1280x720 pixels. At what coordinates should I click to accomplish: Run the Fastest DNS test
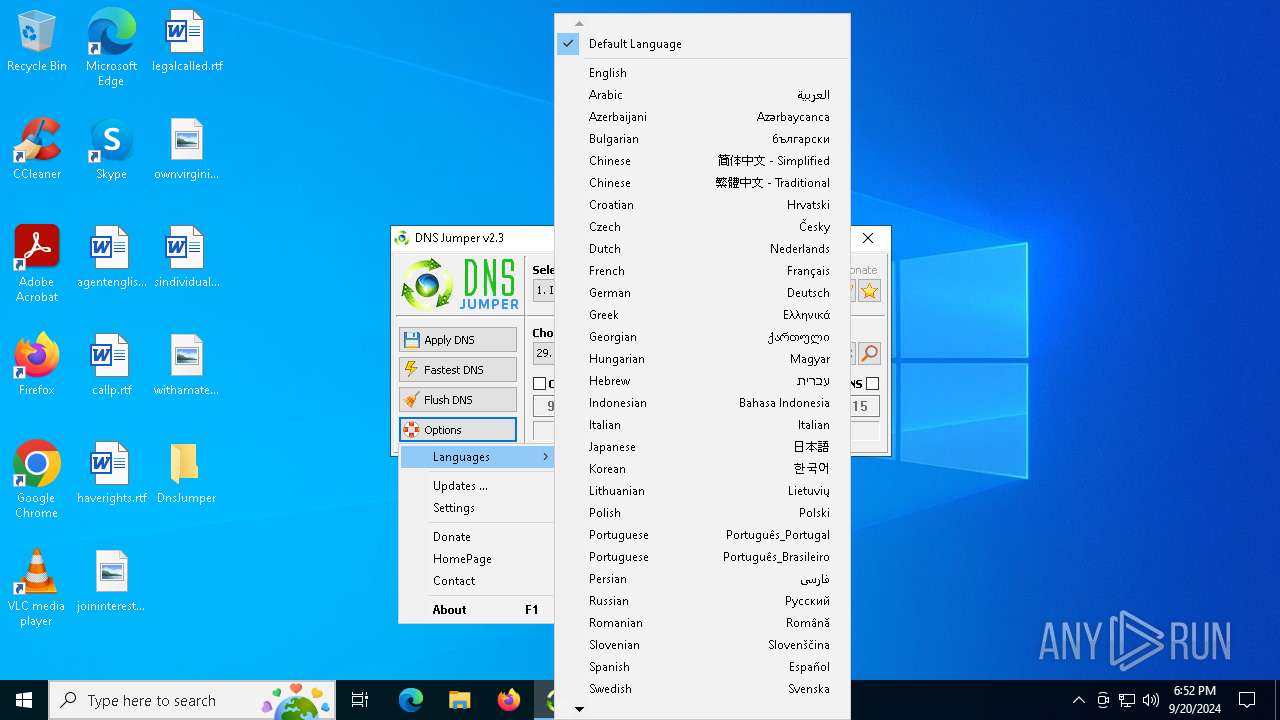[x=458, y=370]
